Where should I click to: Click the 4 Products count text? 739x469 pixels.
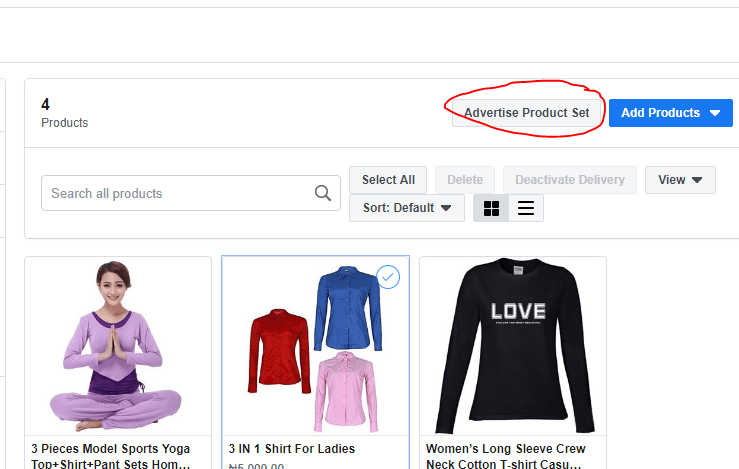[65, 113]
